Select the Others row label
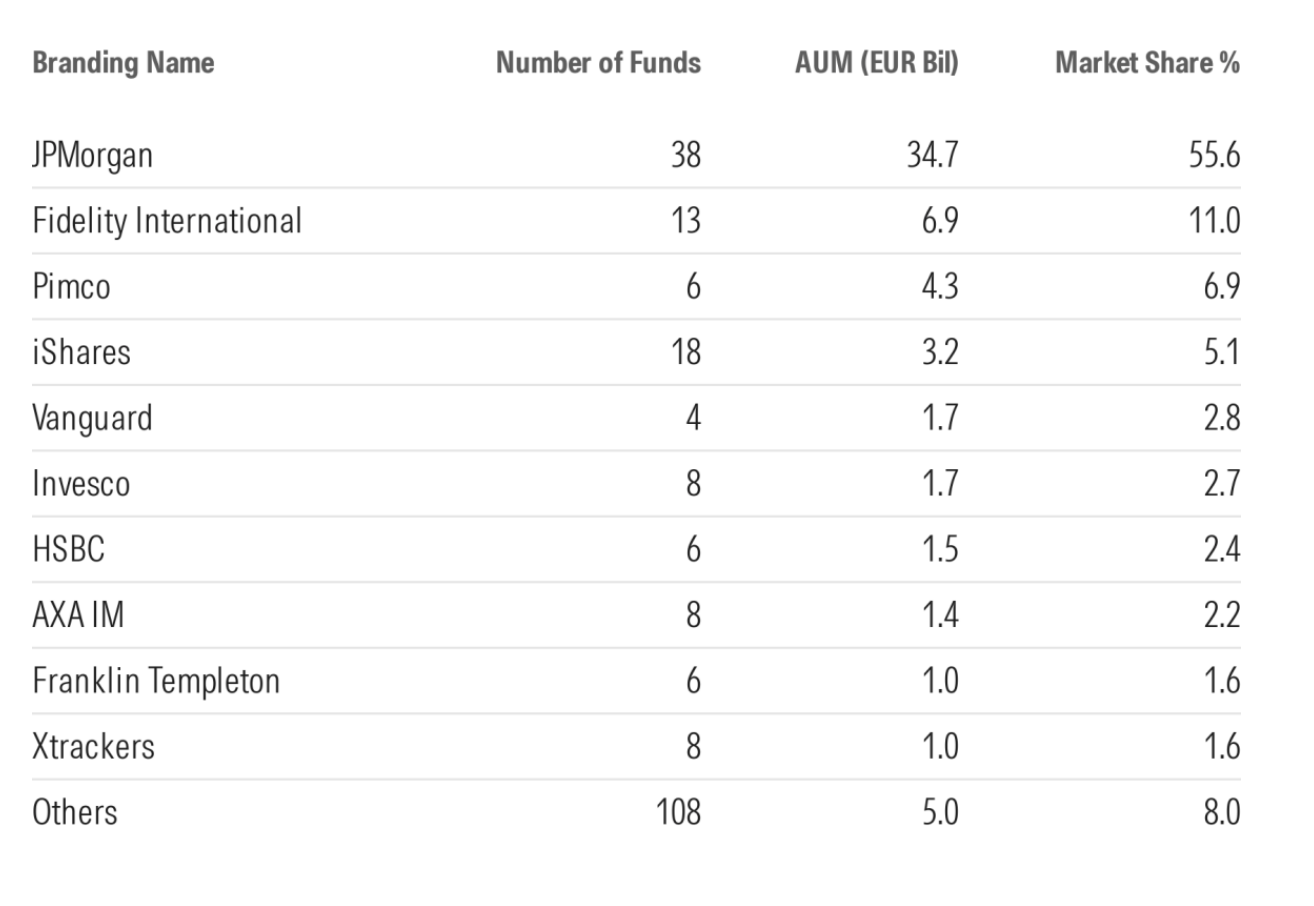Viewport: 1314px width, 906px height. click(x=74, y=811)
